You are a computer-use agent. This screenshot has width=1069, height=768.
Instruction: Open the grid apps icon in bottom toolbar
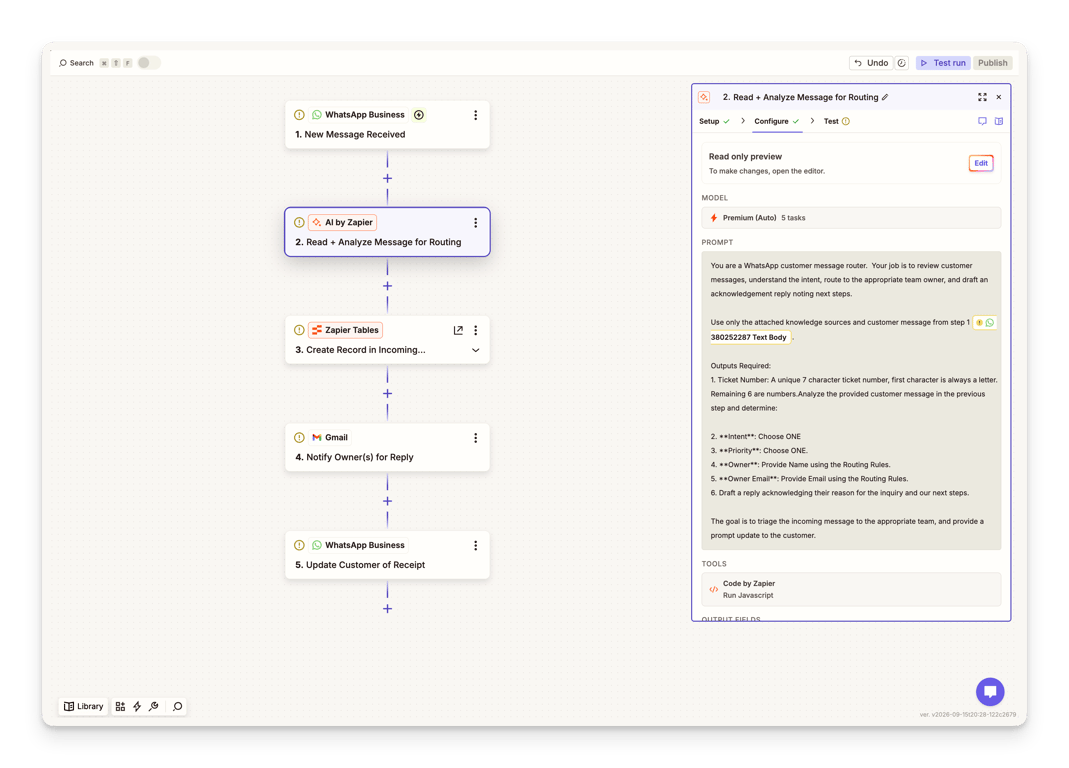[x=120, y=707]
